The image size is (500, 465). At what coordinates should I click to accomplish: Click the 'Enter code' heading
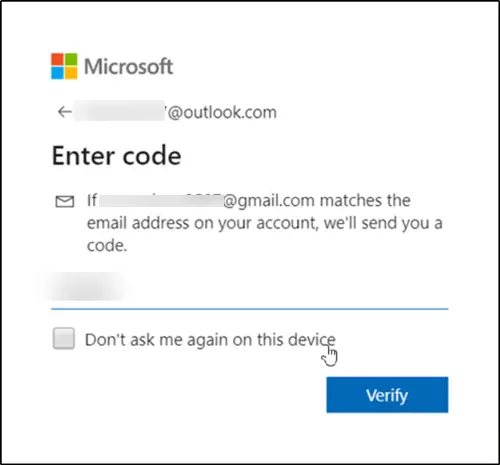click(x=117, y=156)
